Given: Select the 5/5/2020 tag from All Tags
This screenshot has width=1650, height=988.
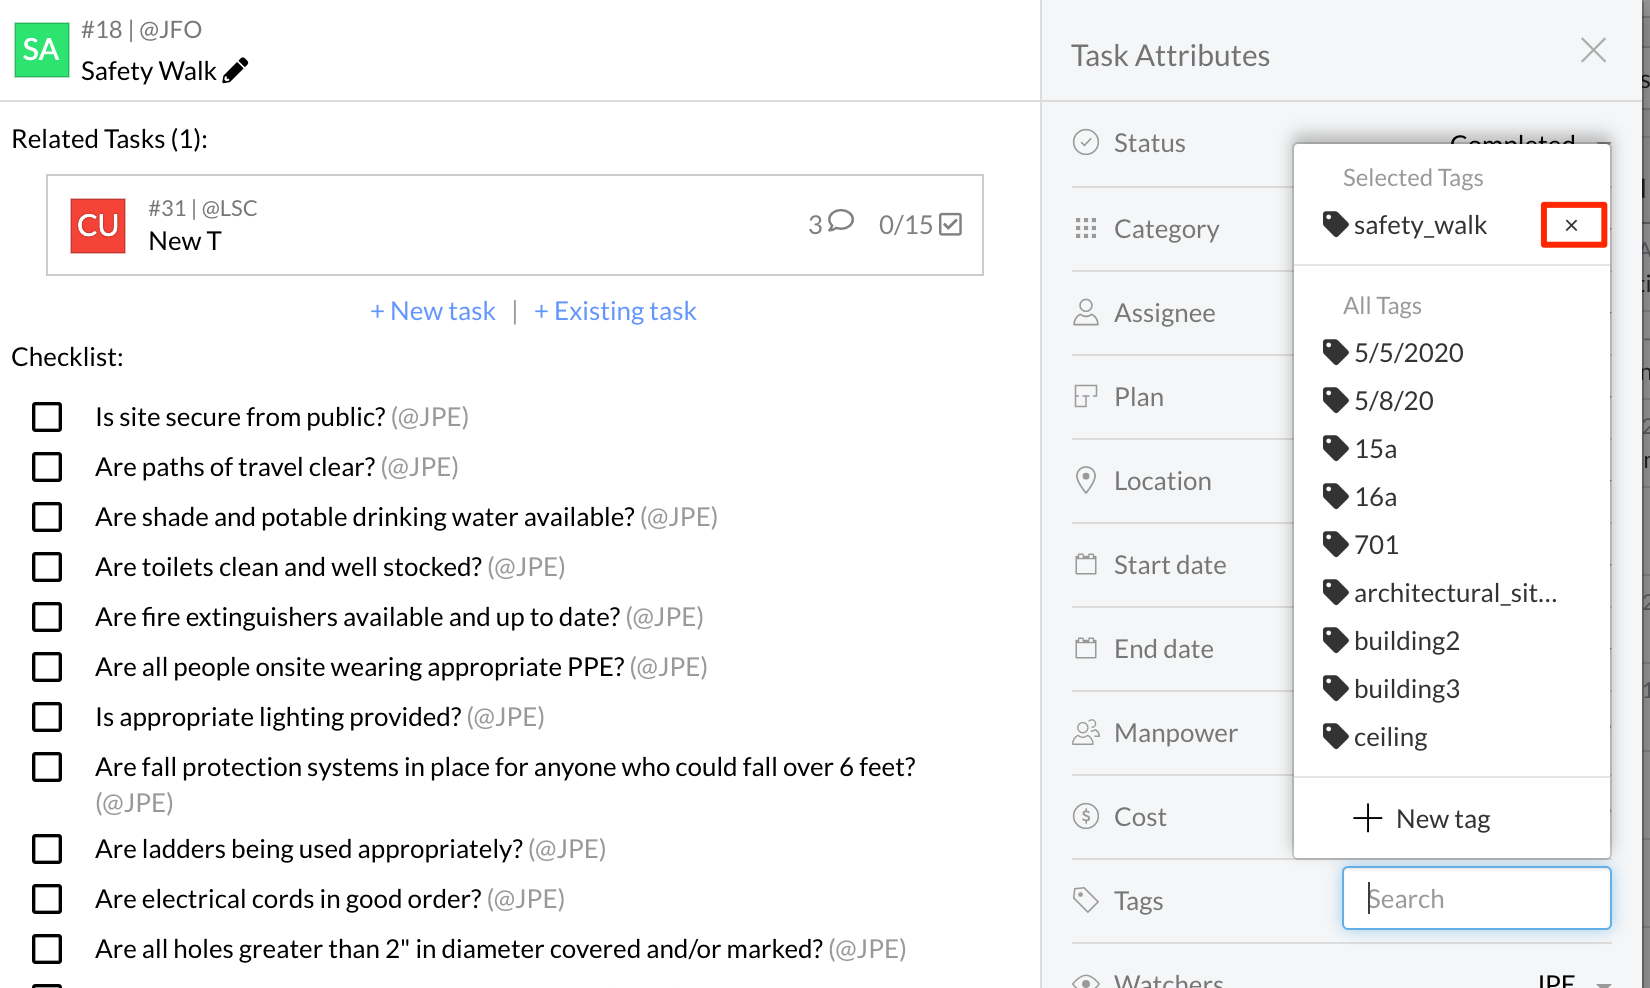Looking at the screenshot, I should point(1407,353).
